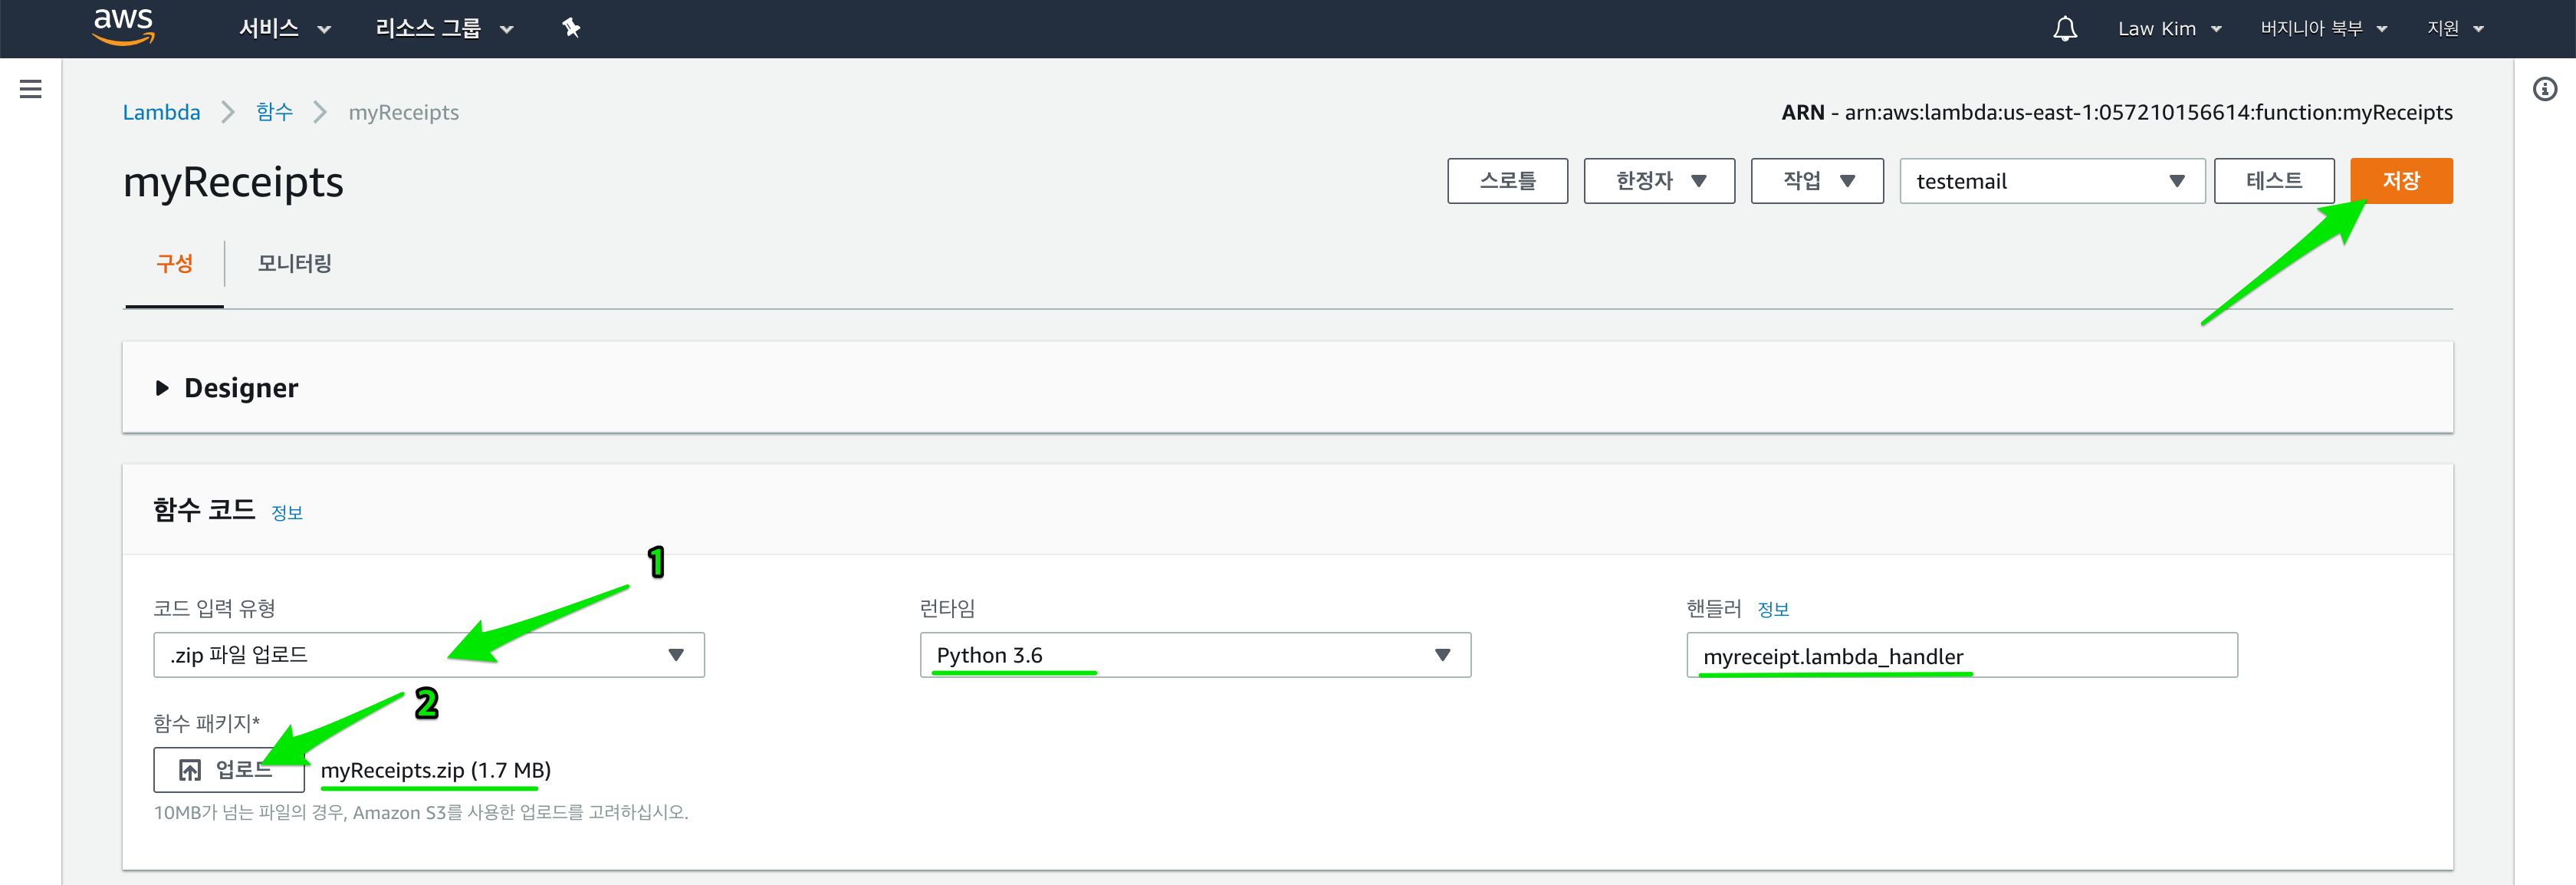Image resolution: width=2576 pixels, height=885 pixels.
Task: Expand the Designer section
Action: point(163,388)
